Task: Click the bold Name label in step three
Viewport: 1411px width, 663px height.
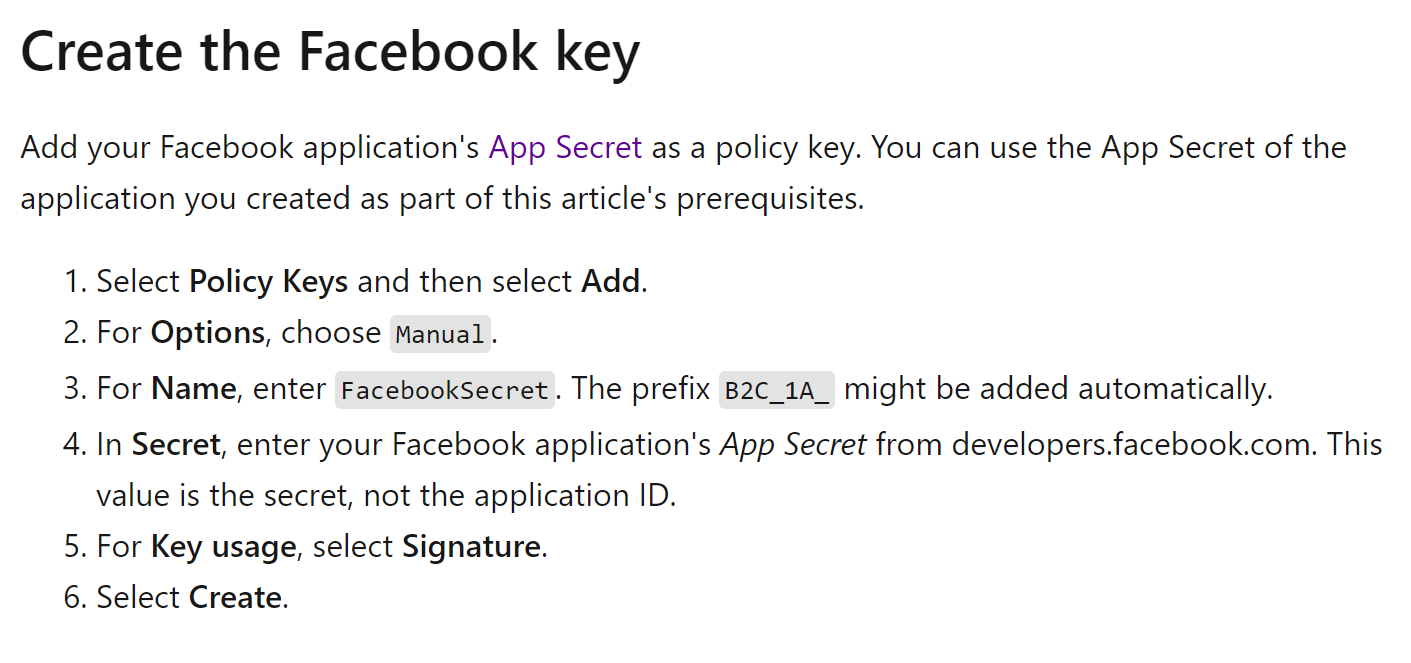Action: click(194, 389)
